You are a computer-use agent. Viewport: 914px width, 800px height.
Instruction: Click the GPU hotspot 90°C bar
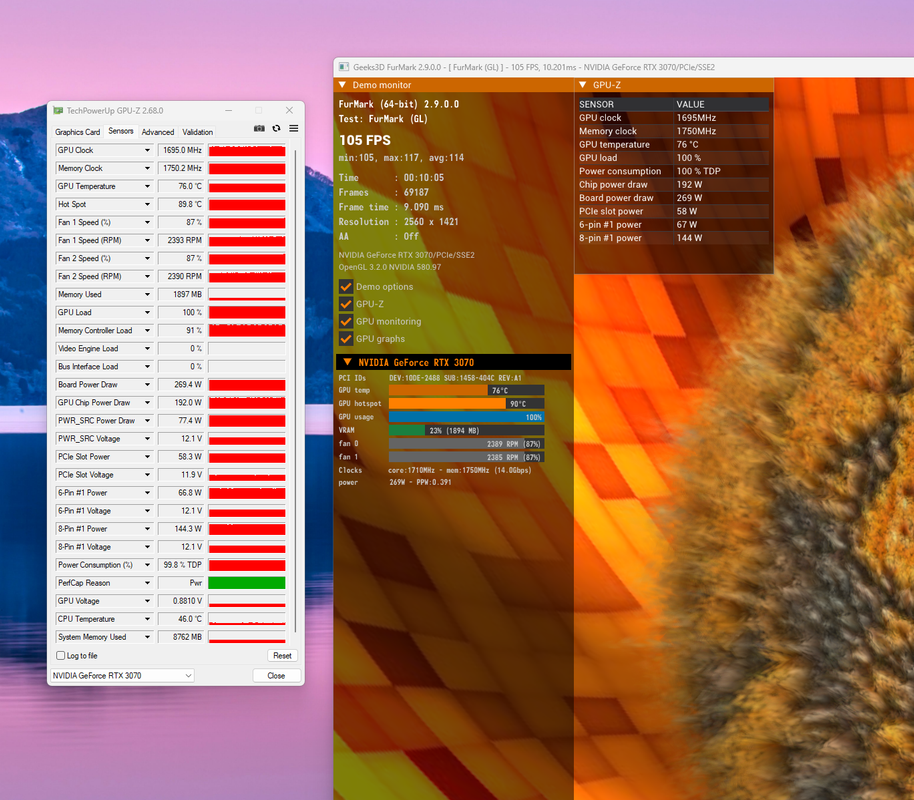[x=447, y=403]
